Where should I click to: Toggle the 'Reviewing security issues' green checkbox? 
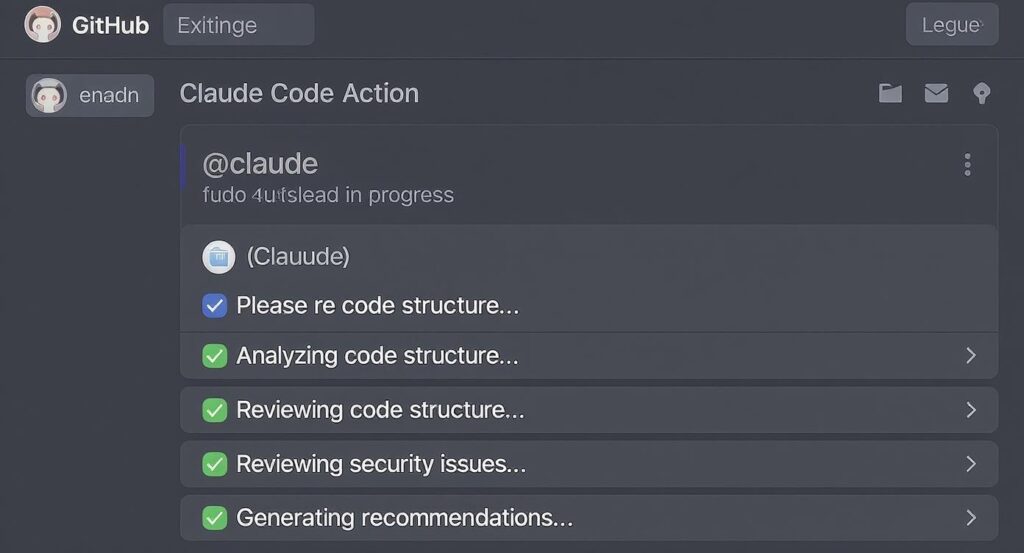point(214,464)
